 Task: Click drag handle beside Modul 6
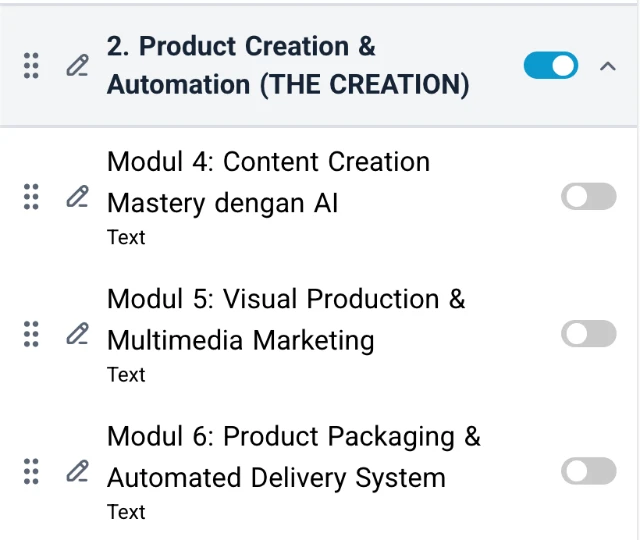[x=31, y=471]
